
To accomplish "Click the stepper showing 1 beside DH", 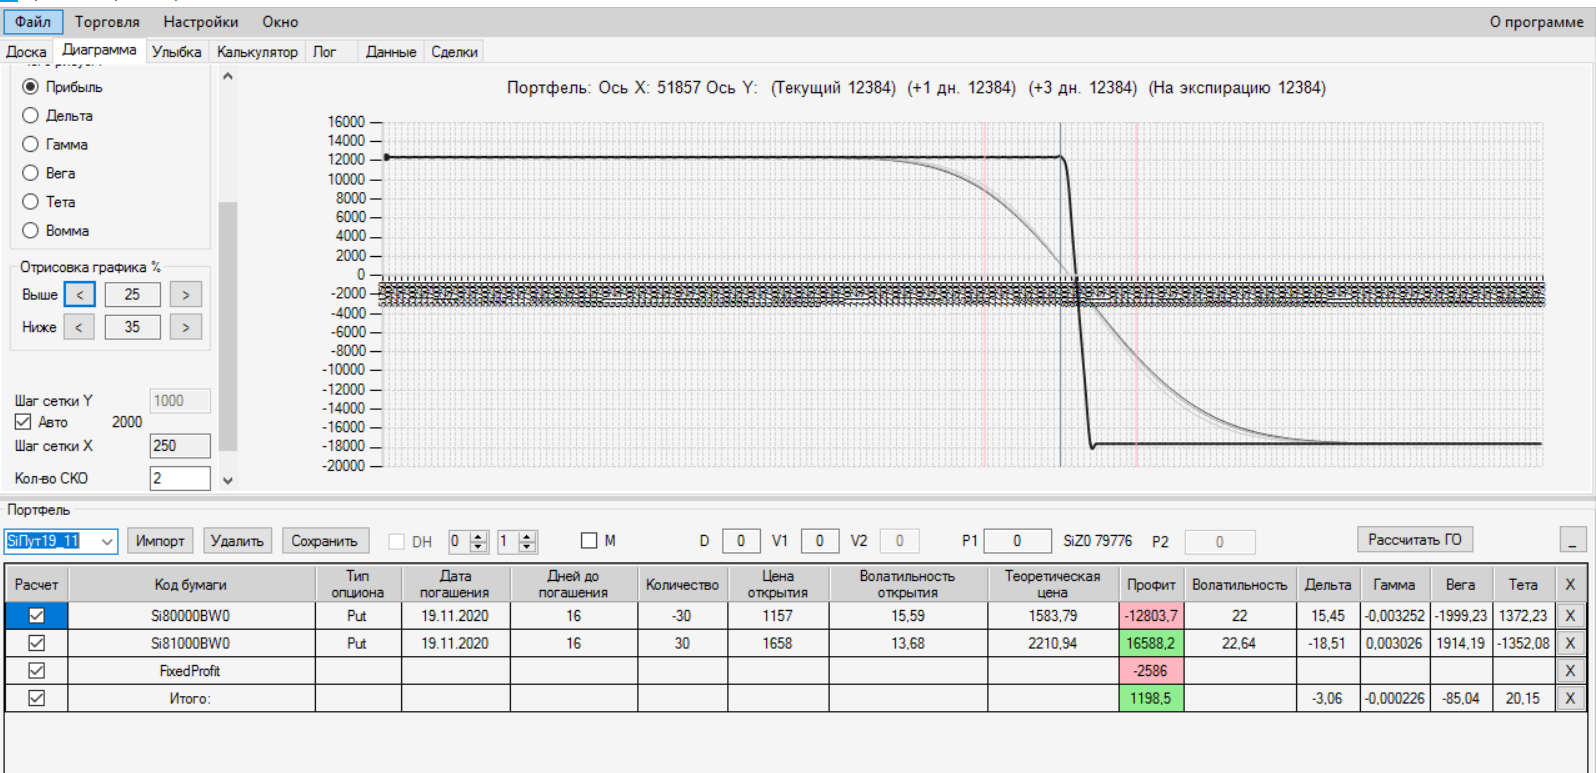I will pos(518,541).
